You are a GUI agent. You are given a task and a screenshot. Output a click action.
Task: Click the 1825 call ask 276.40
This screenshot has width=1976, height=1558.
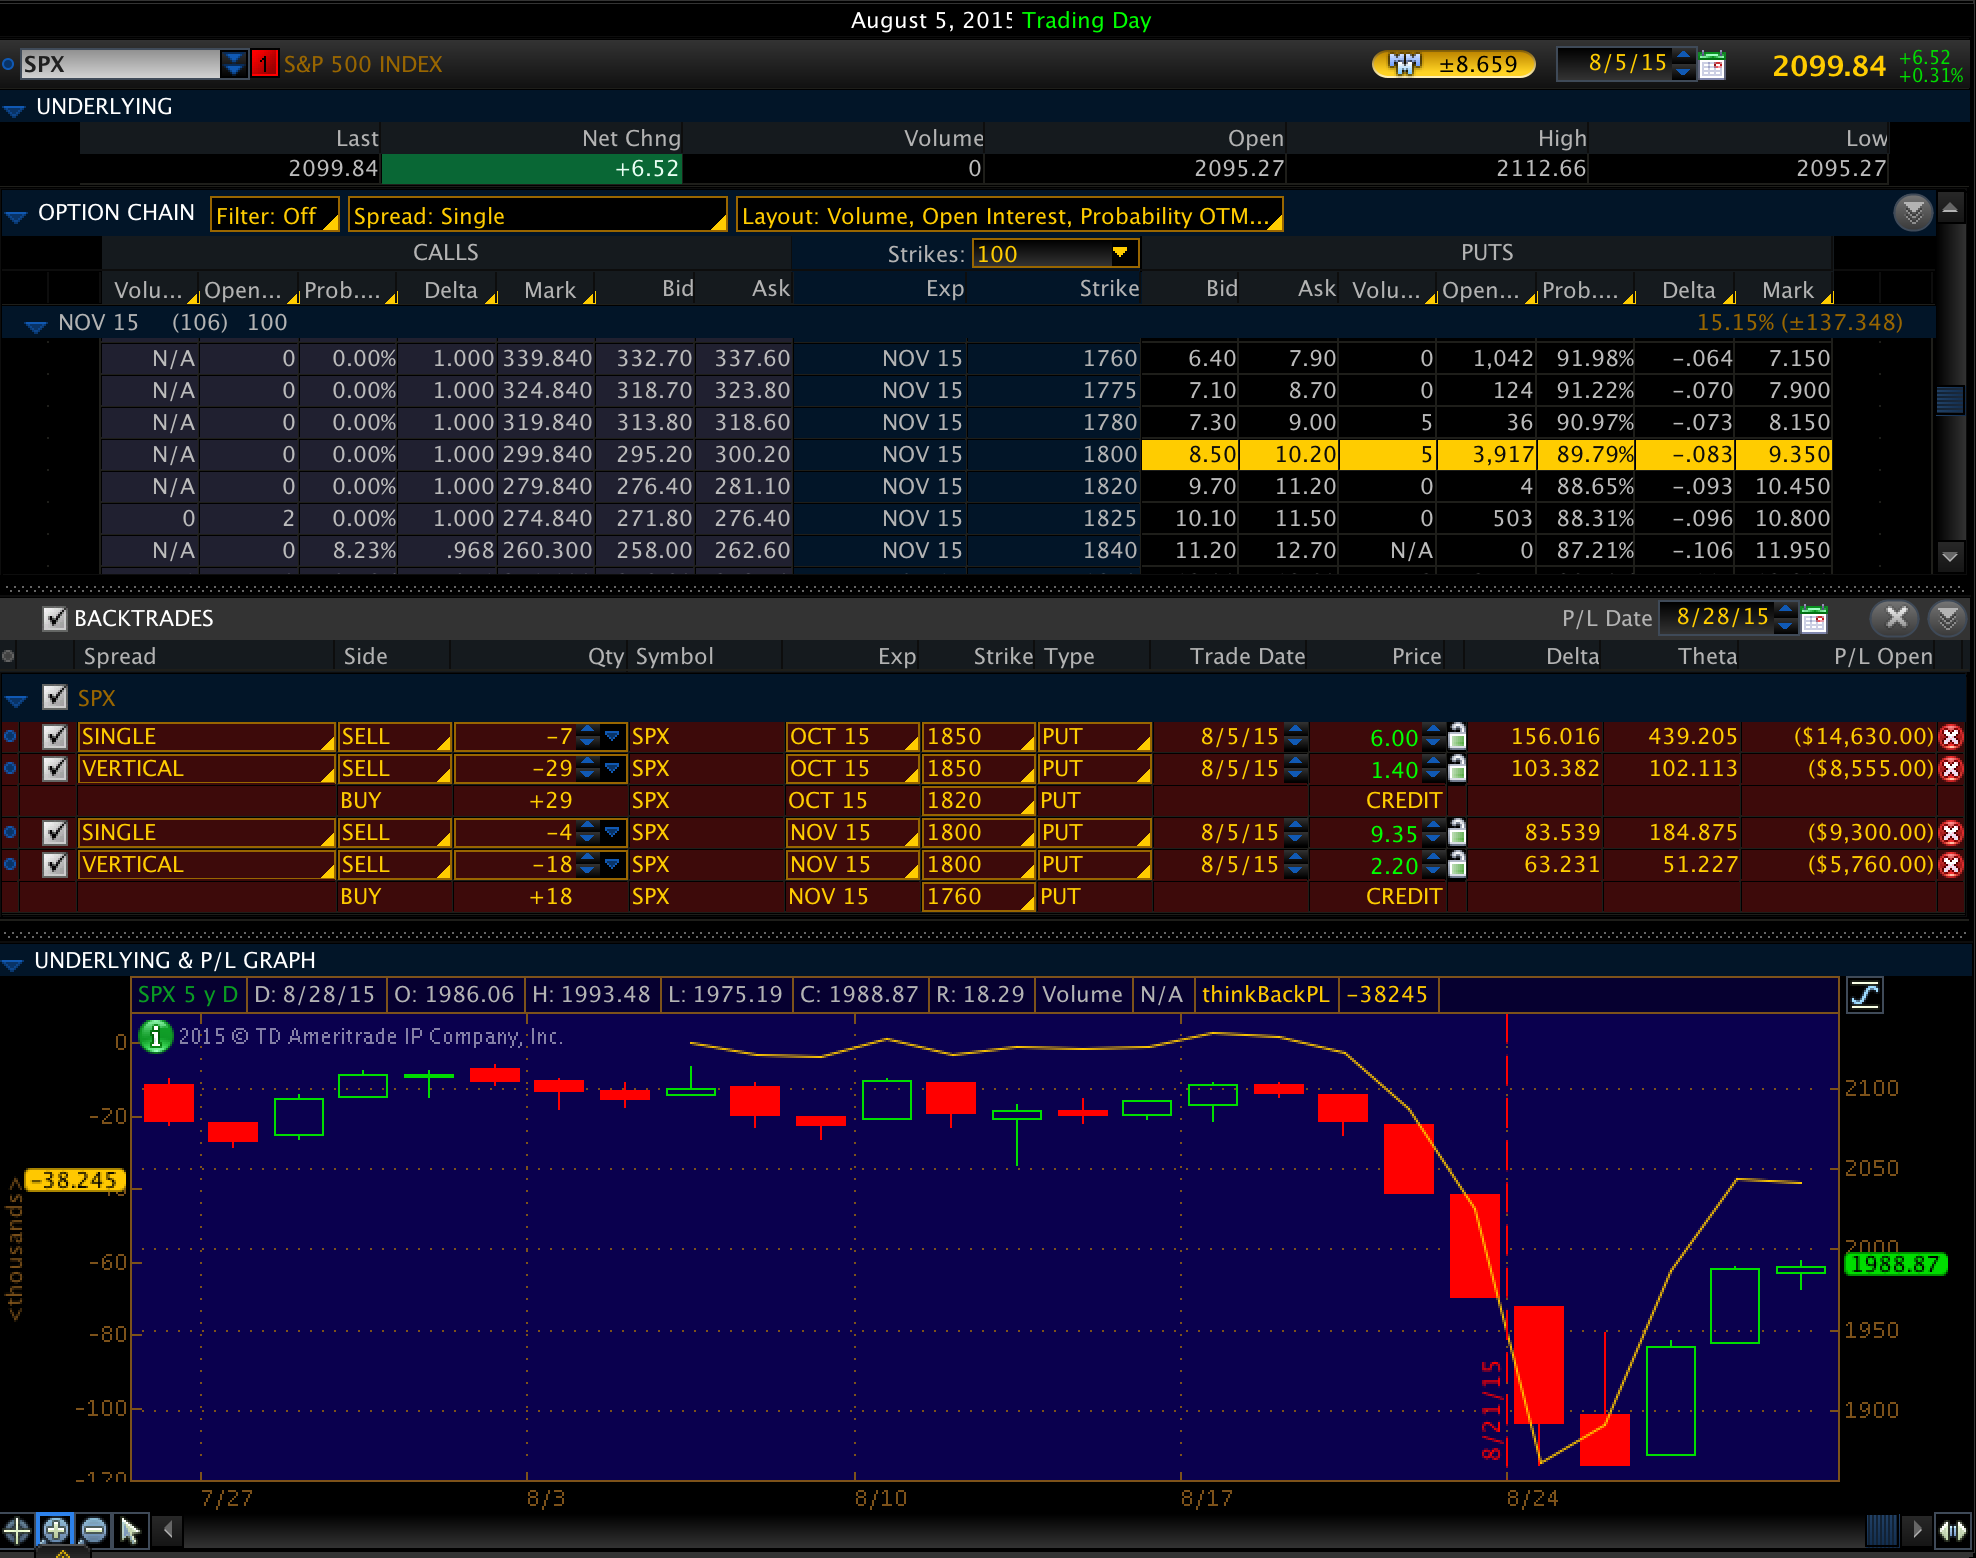click(x=744, y=518)
